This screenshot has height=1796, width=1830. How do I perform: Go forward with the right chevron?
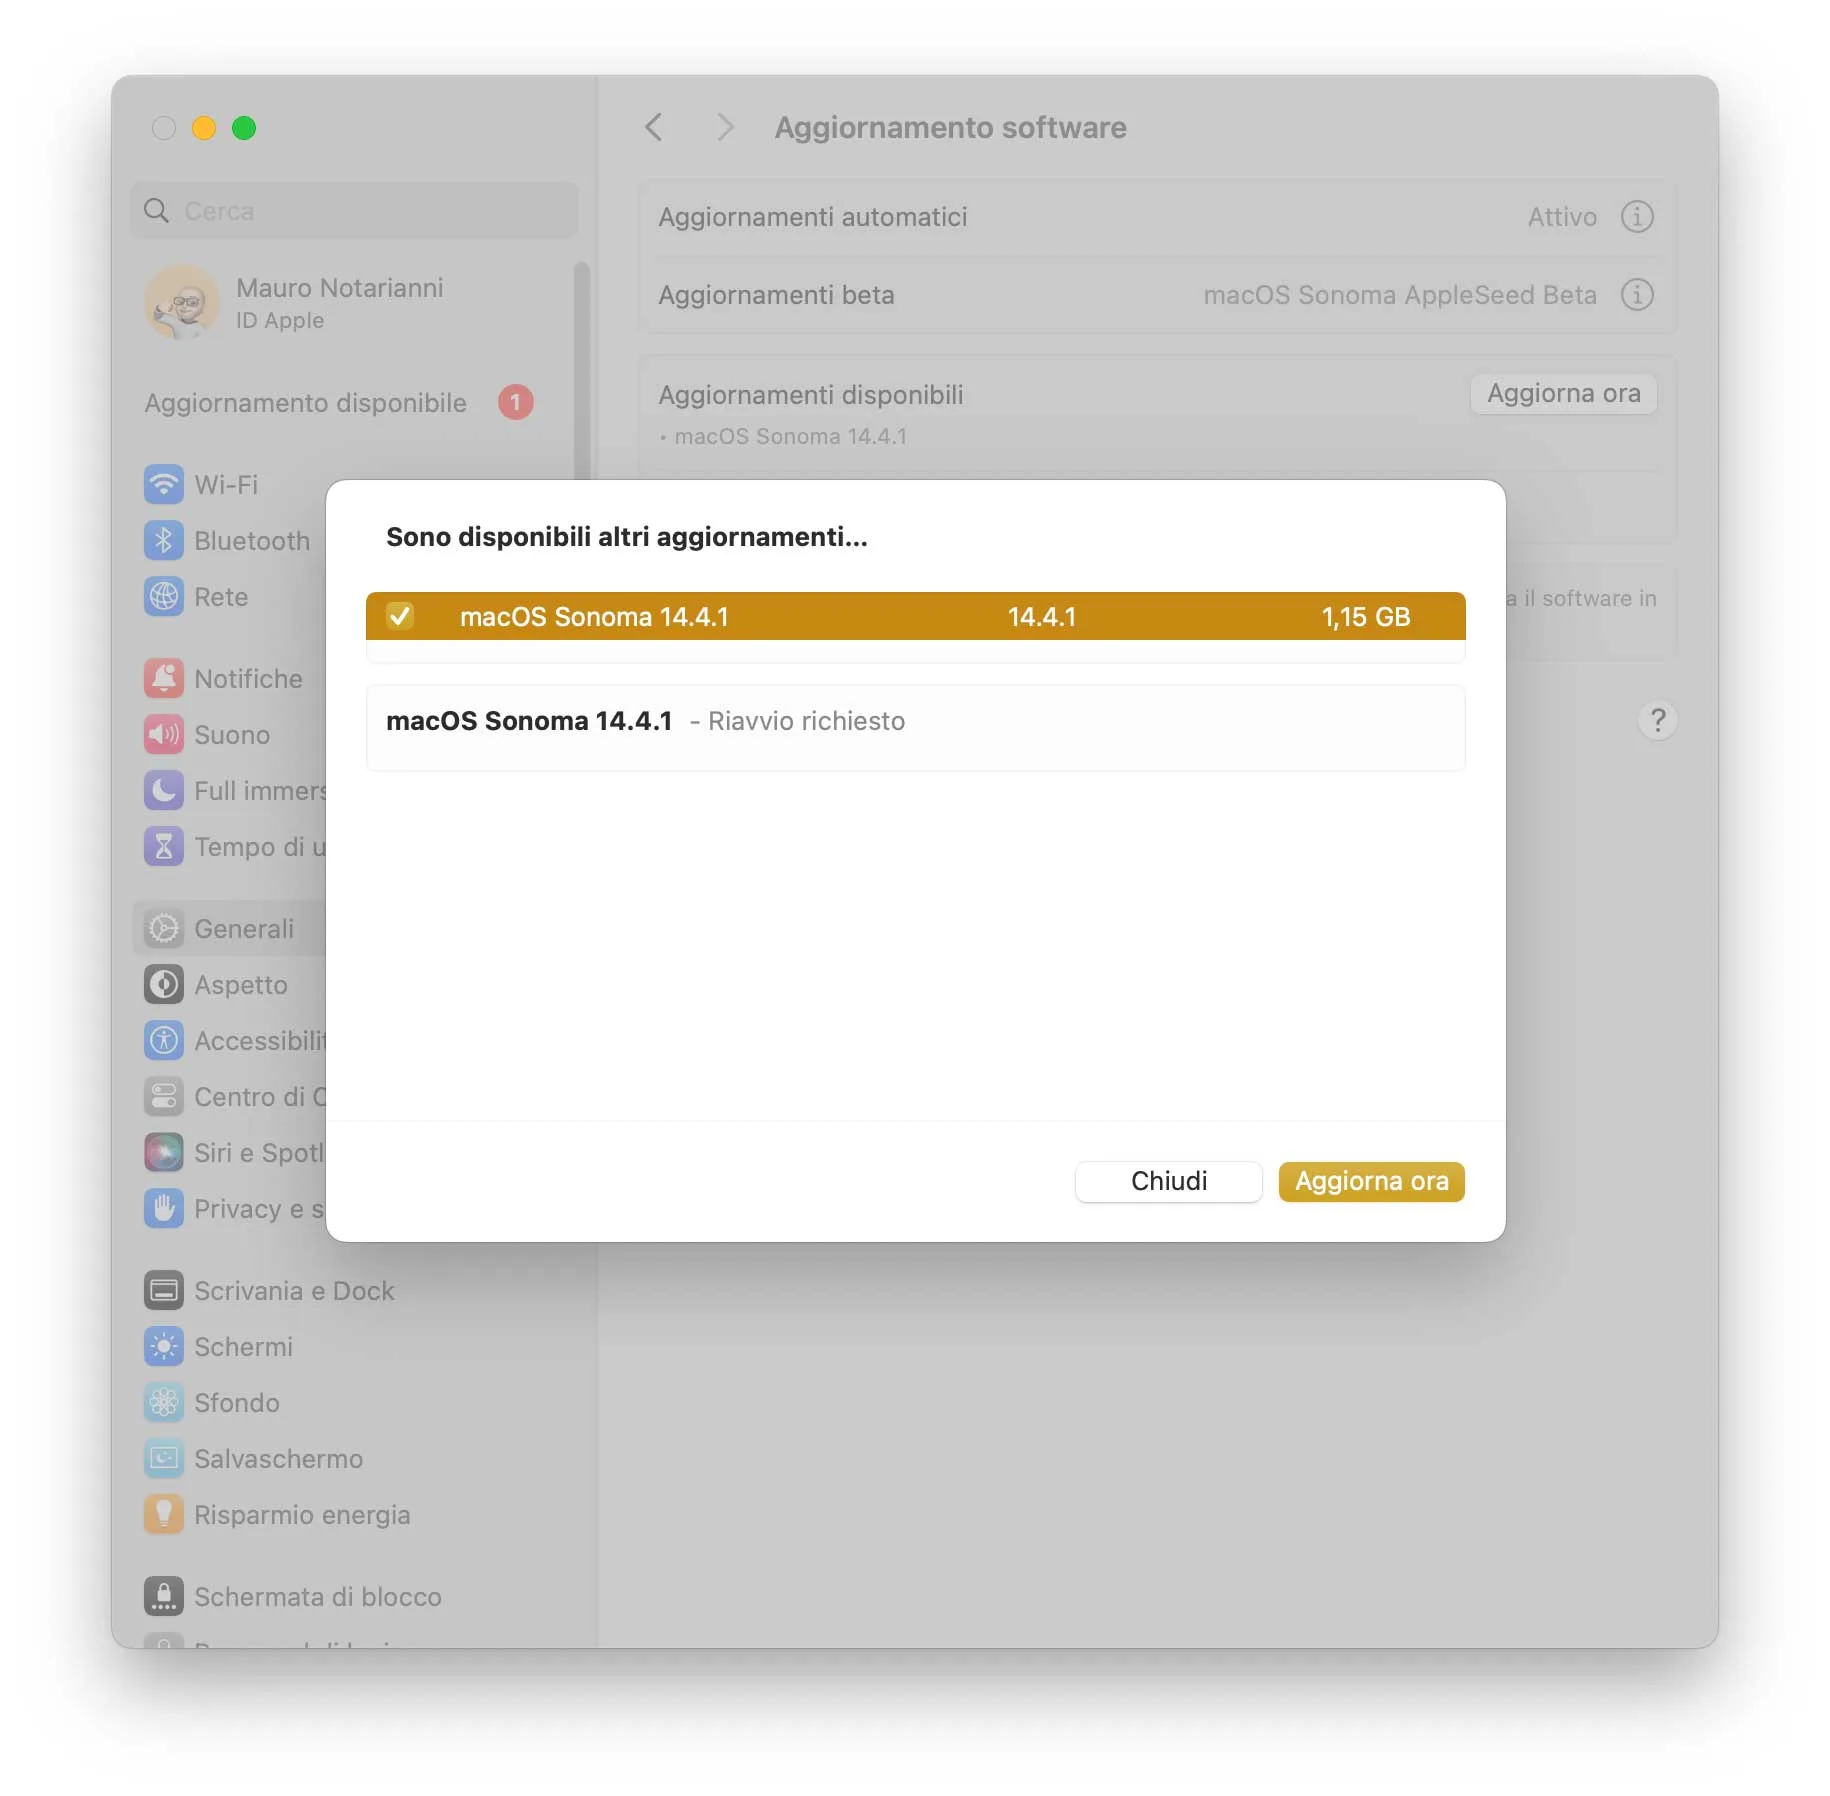pyautogui.click(x=725, y=128)
